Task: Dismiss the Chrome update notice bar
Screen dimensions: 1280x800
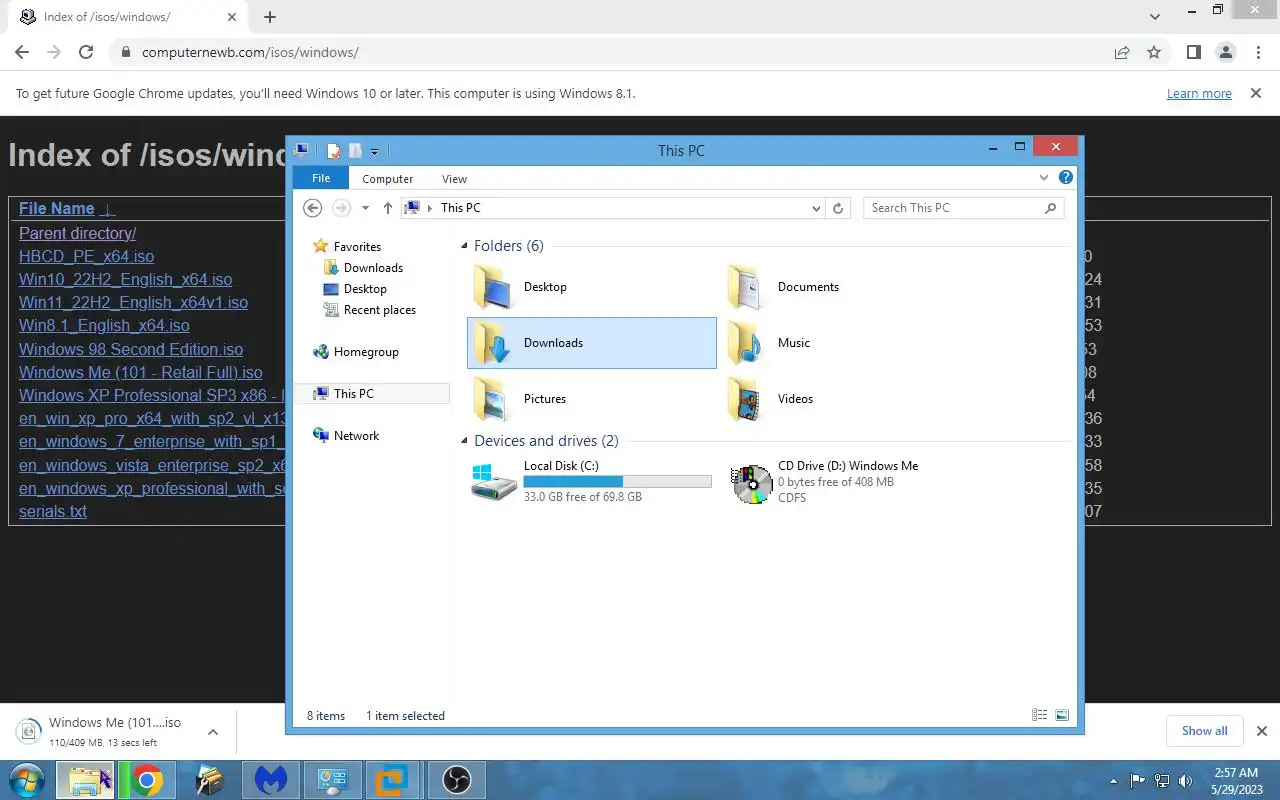Action: (1256, 94)
